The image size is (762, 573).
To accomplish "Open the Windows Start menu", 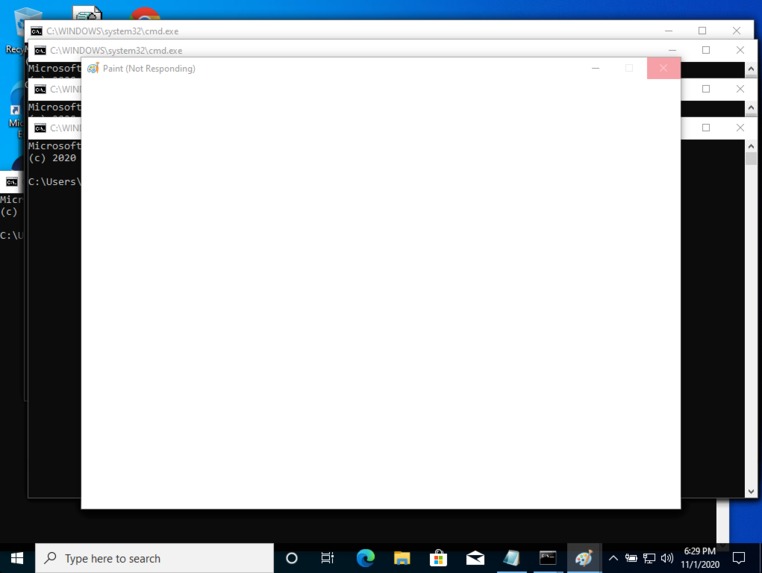I will (x=17, y=558).
